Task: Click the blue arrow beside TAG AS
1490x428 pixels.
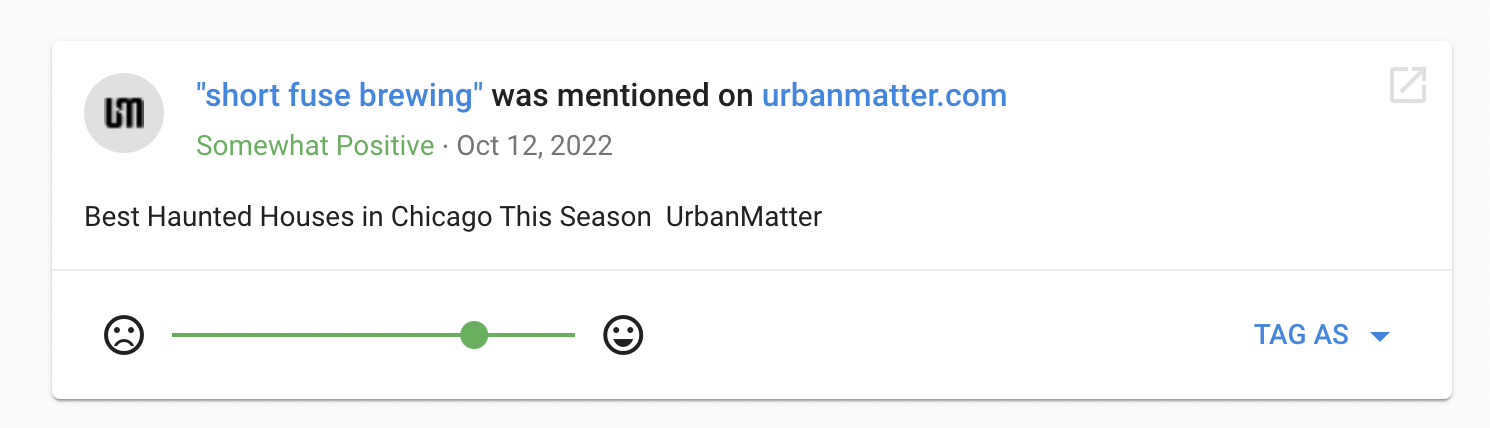Action: [1380, 337]
